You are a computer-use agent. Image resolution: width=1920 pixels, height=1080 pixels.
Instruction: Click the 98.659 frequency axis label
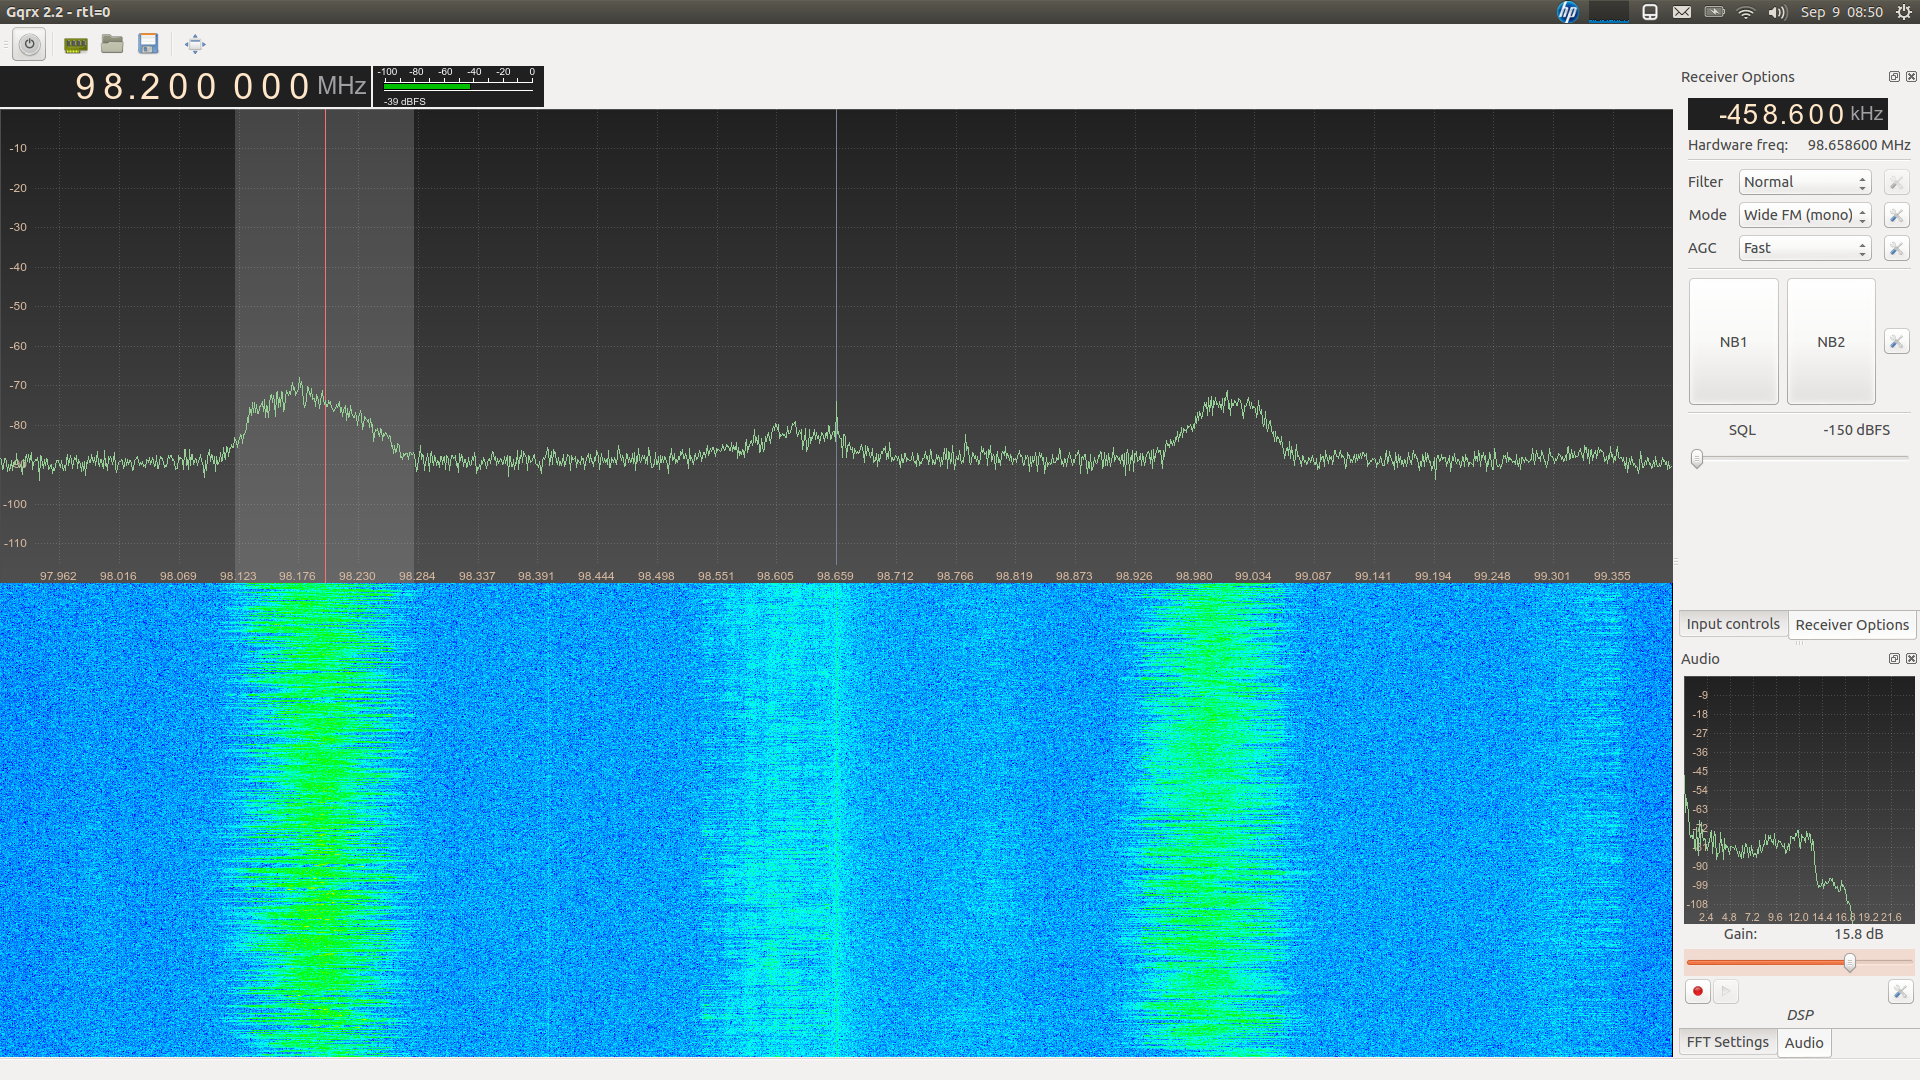(835, 577)
